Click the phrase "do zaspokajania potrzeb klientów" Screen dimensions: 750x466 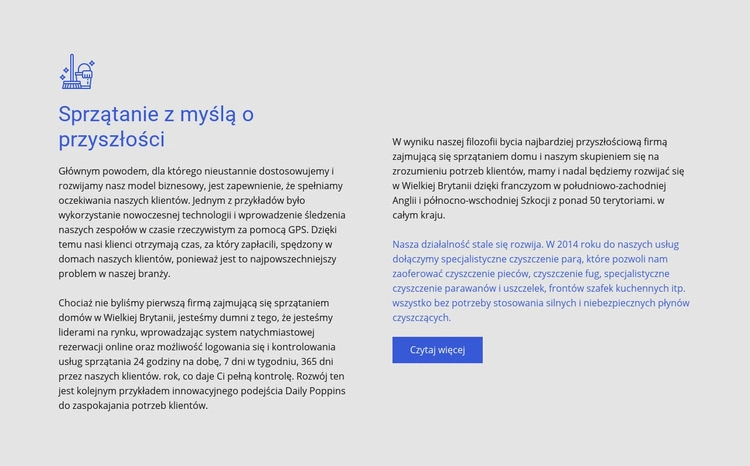pos(133,405)
